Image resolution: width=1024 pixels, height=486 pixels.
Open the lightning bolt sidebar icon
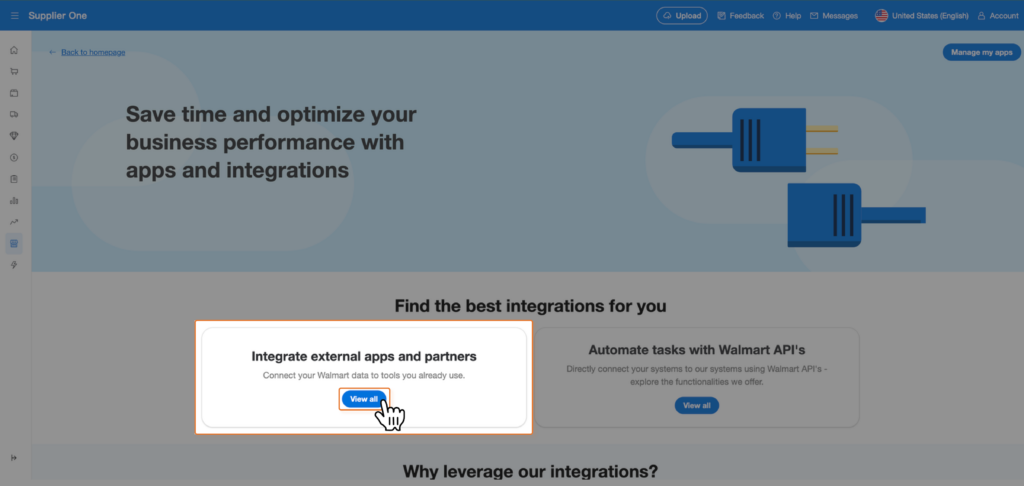14,265
